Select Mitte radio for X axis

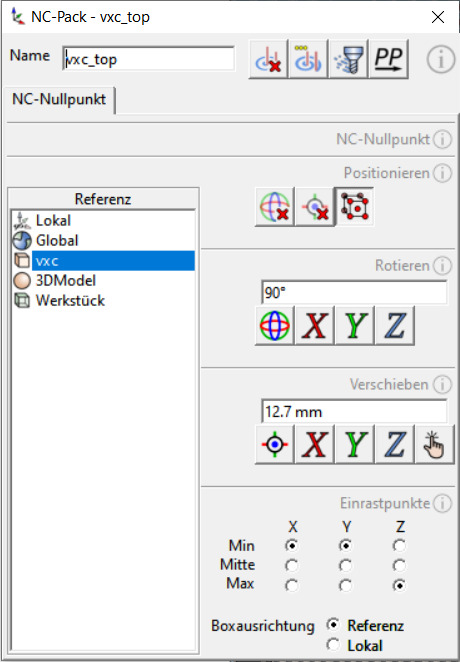(x=292, y=565)
